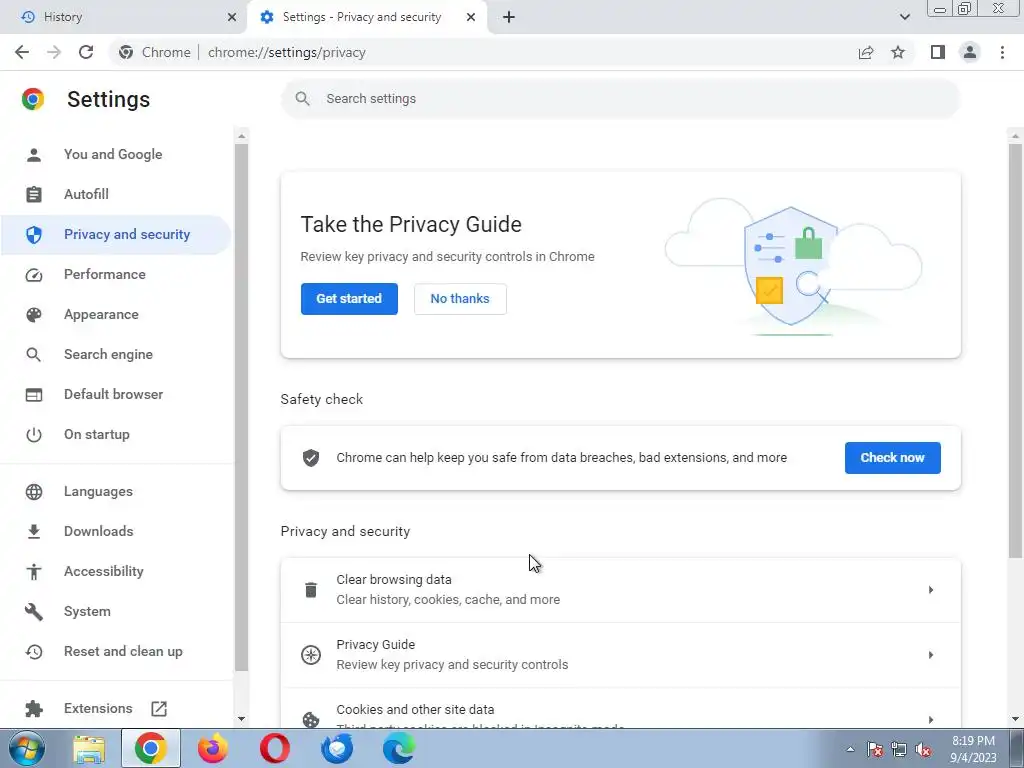The image size is (1024, 768).
Task: Click the sidebar scrollbar down arrow
Action: coord(242,719)
